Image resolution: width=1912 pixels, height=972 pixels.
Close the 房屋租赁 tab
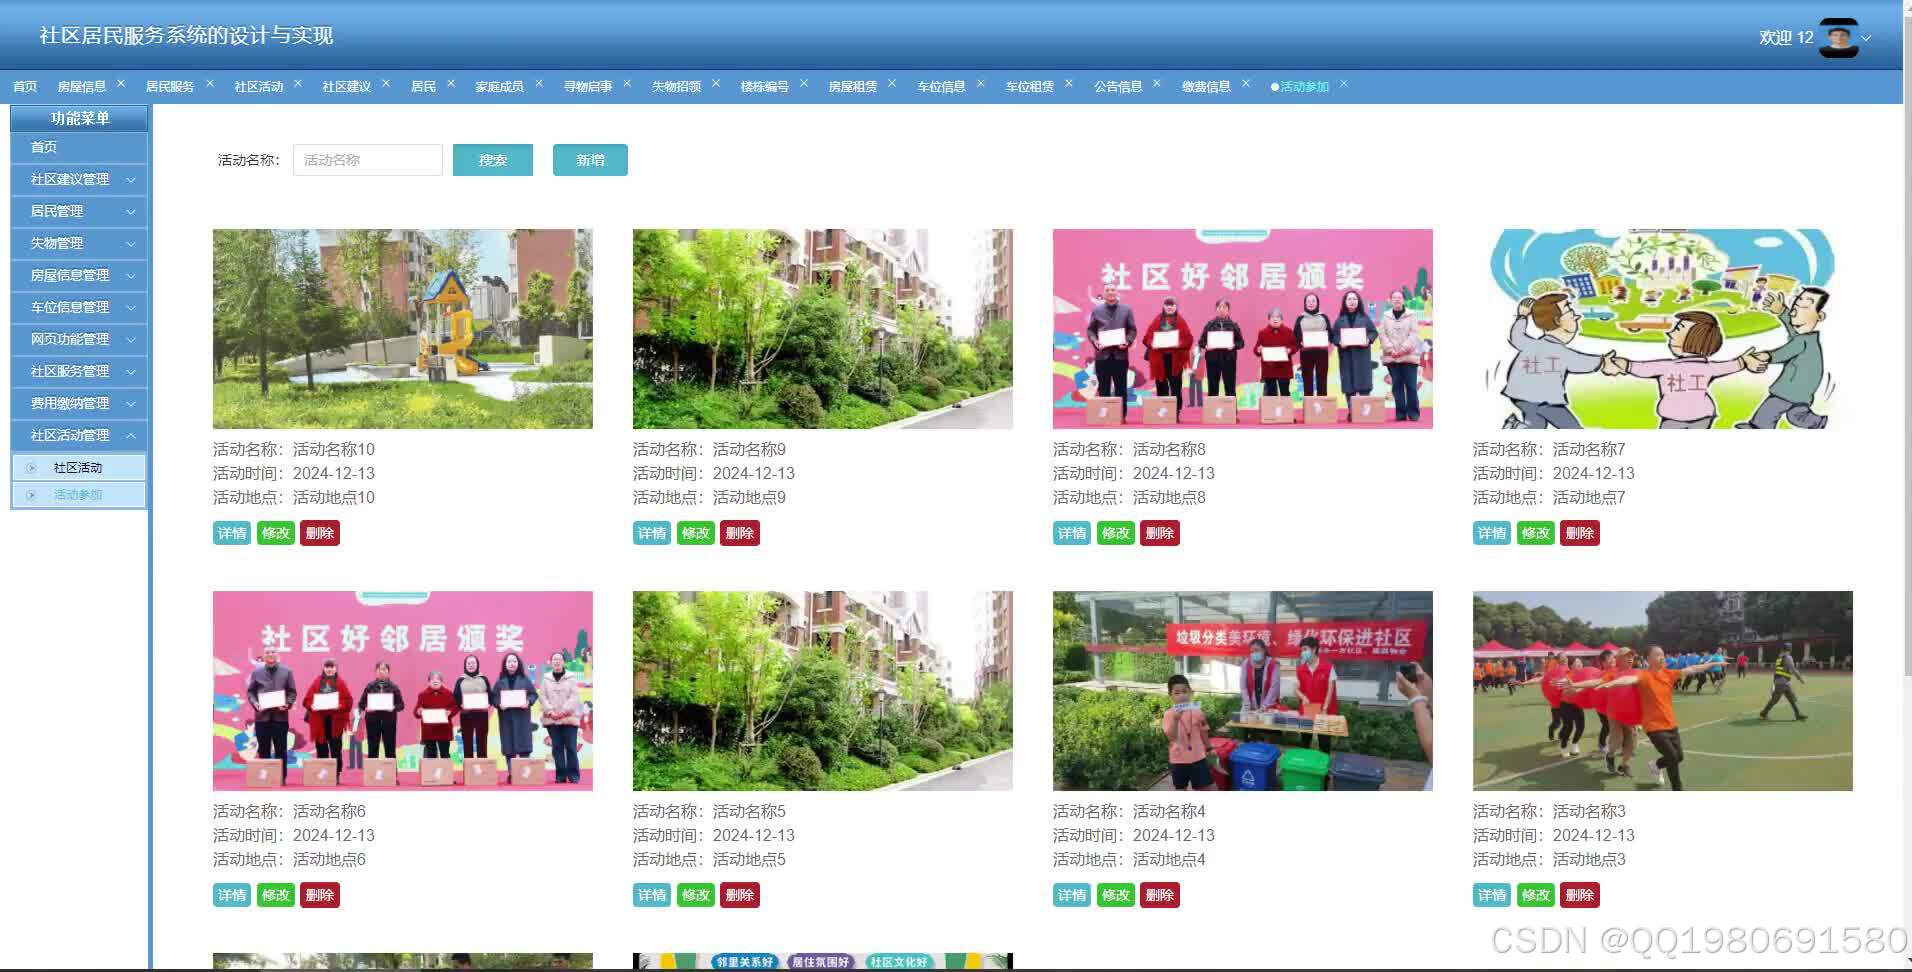[x=892, y=84]
